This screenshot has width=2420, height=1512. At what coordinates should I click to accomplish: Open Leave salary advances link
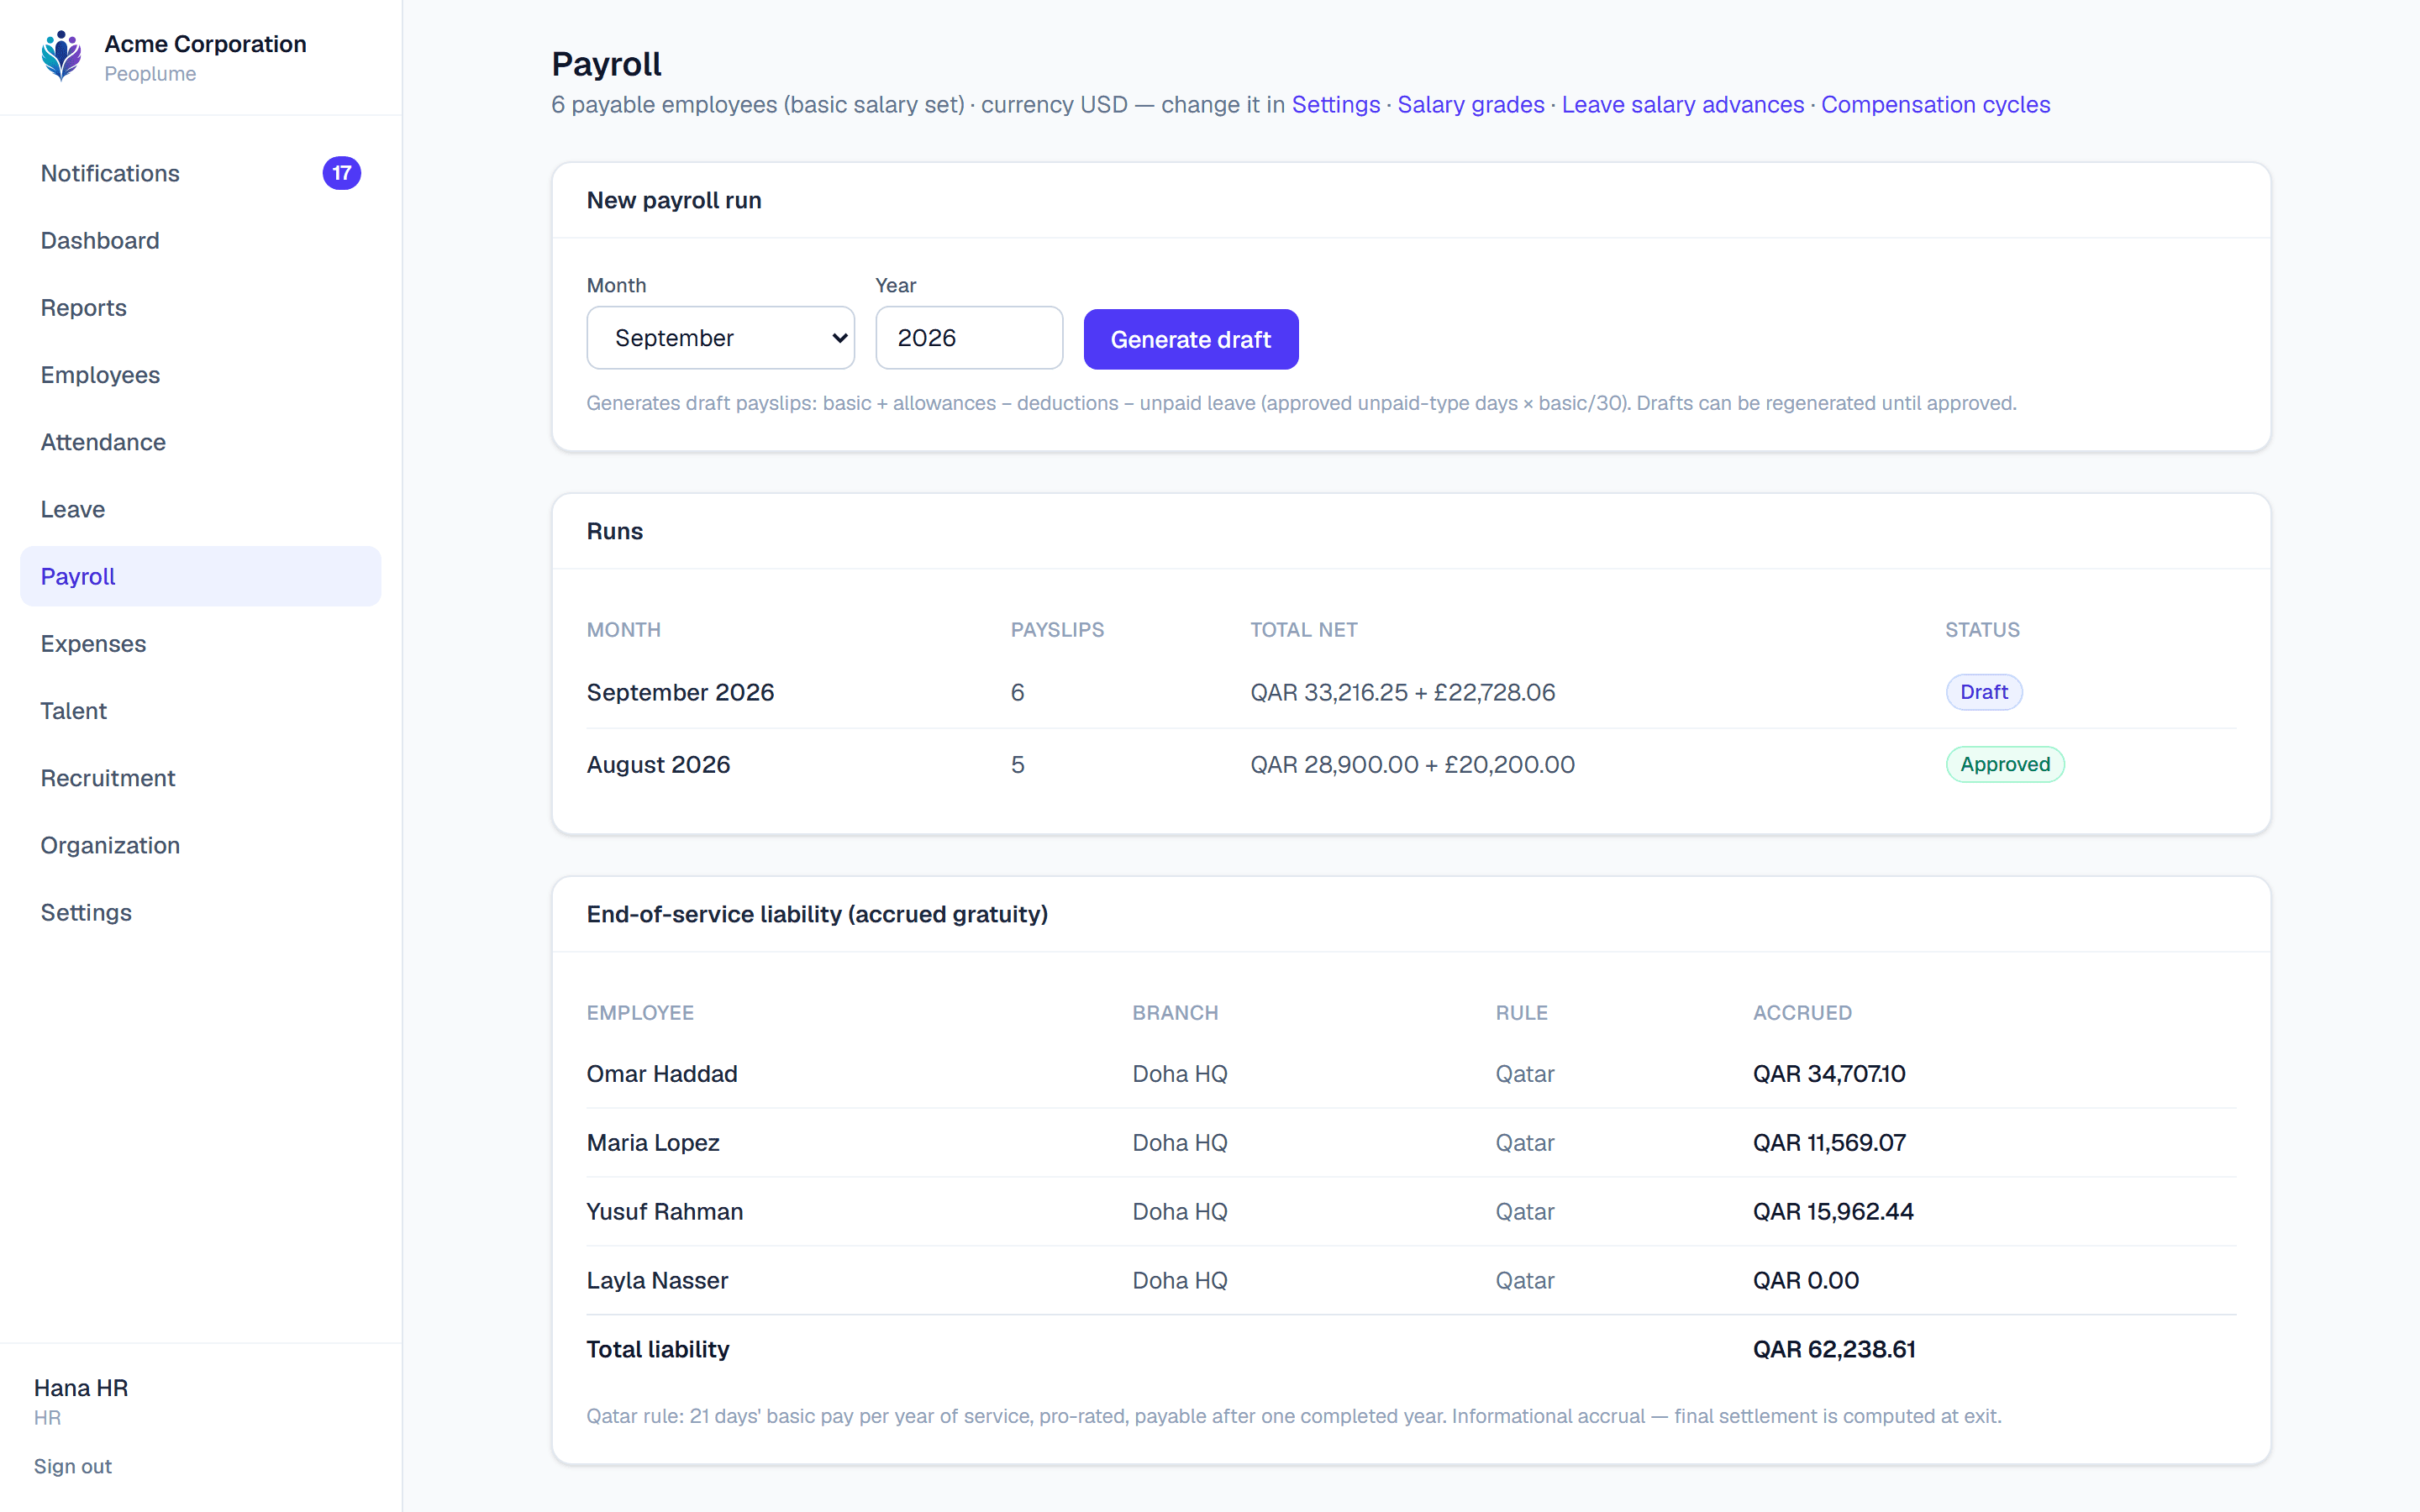point(1682,104)
